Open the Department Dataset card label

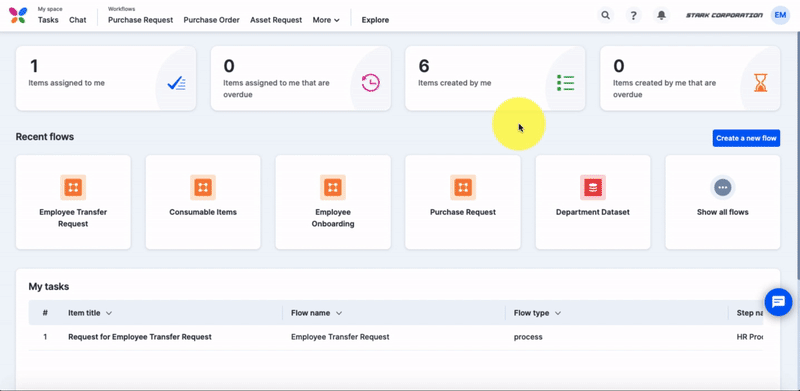[x=593, y=212]
